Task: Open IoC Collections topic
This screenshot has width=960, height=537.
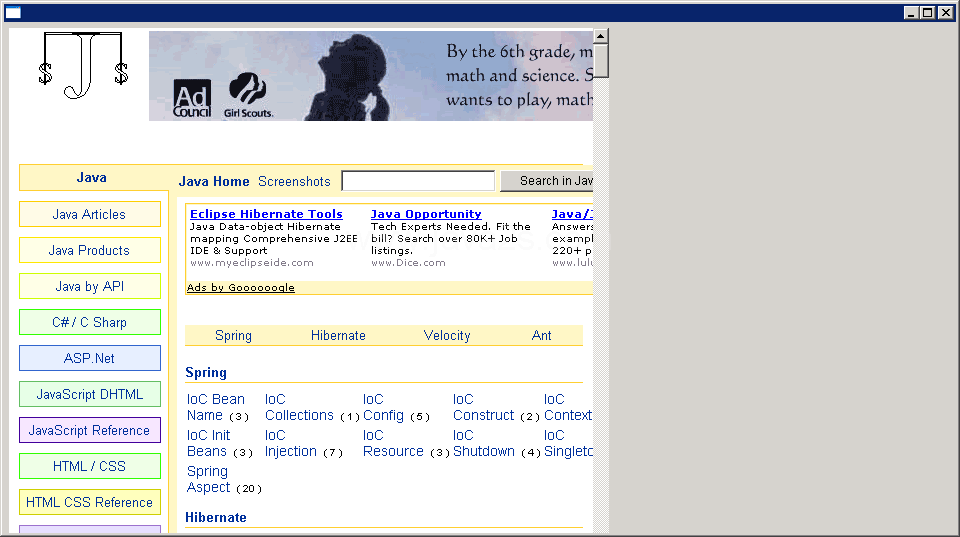Action: pos(299,407)
